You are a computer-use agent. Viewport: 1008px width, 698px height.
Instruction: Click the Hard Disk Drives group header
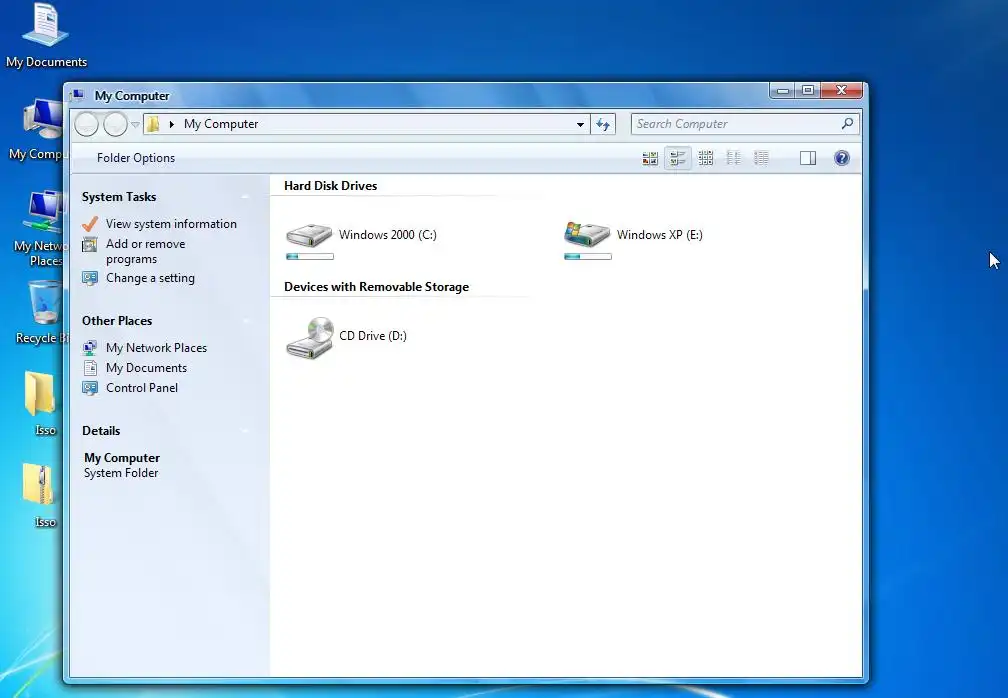(330, 186)
